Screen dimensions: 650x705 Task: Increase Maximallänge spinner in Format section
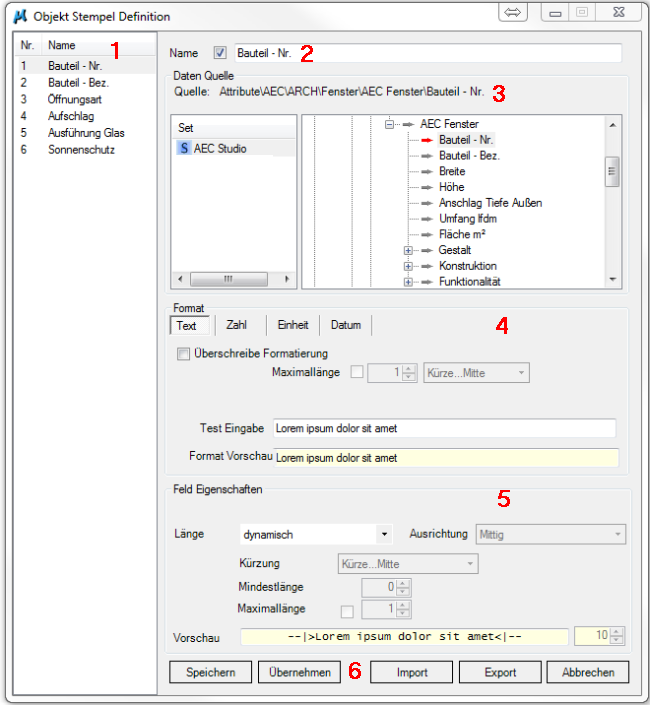409,369
